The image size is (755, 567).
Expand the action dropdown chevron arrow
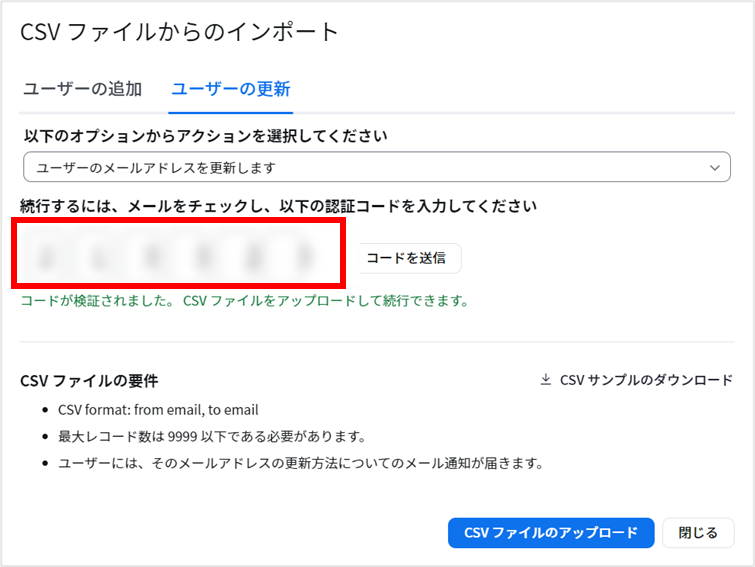click(x=715, y=168)
